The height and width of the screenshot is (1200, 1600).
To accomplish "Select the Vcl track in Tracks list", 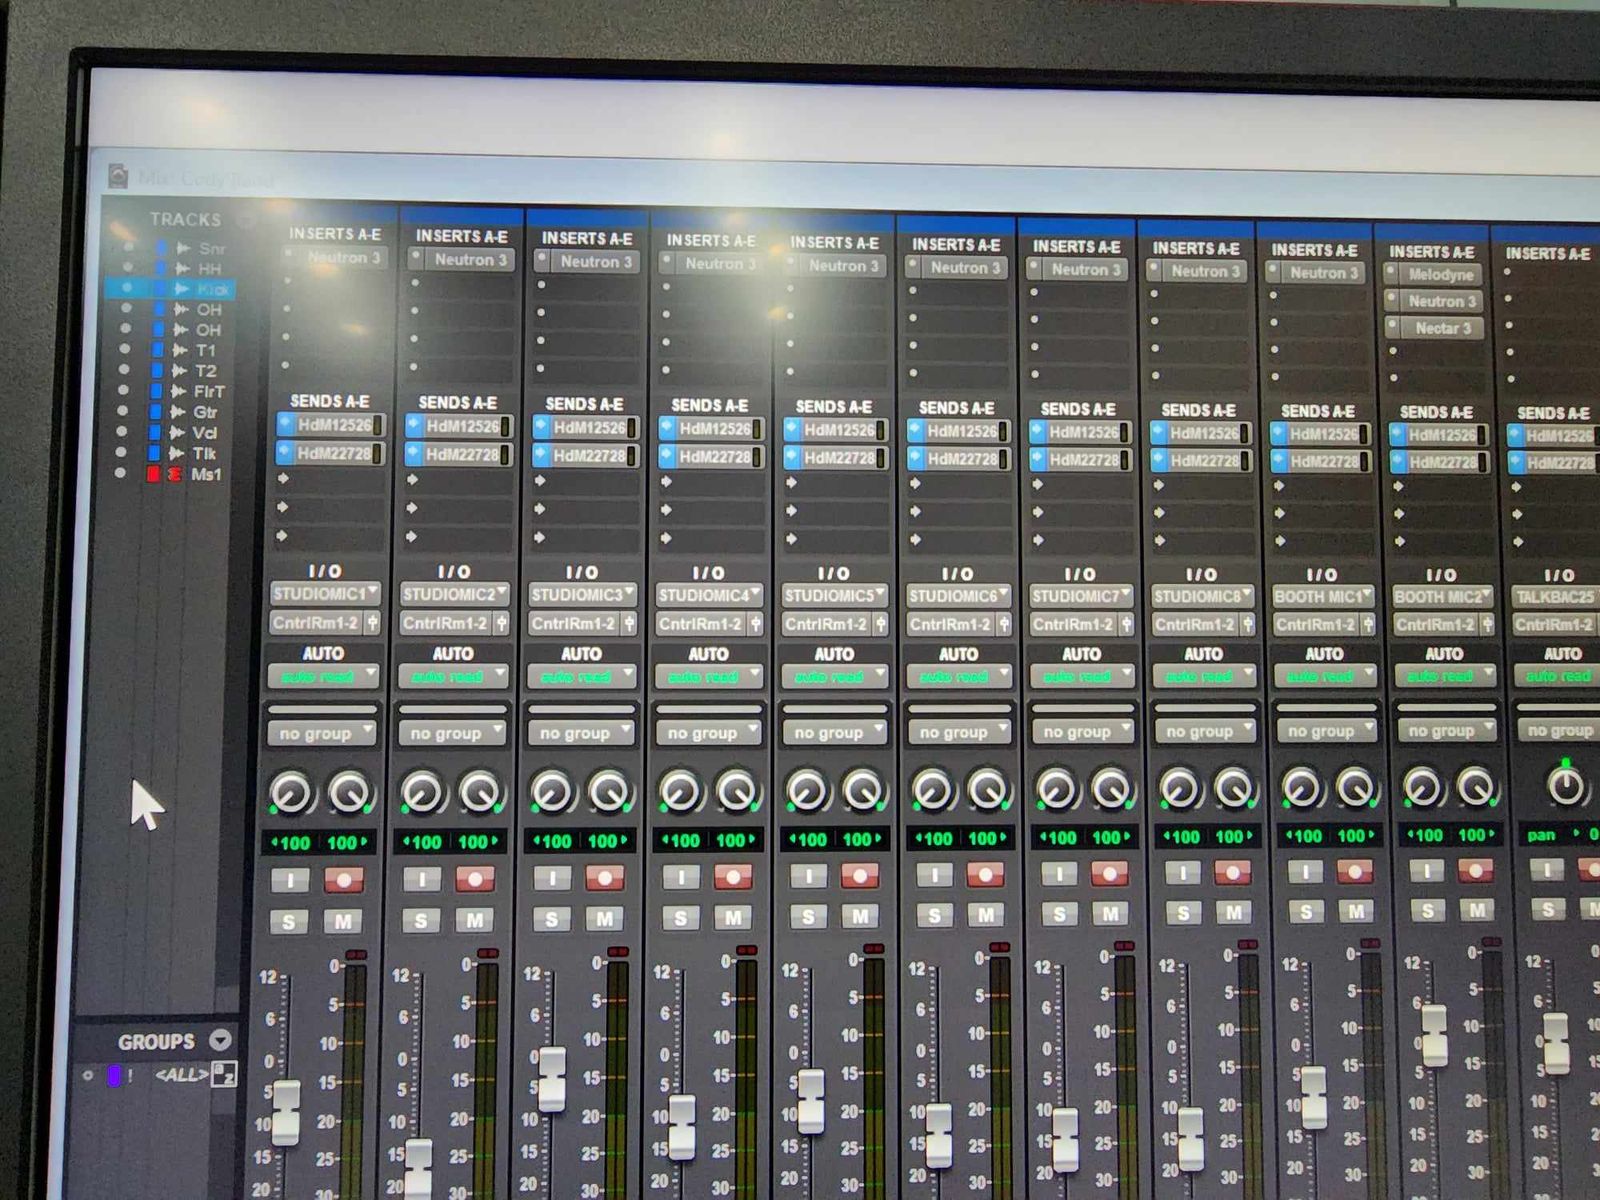I will [x=204, y=433].
